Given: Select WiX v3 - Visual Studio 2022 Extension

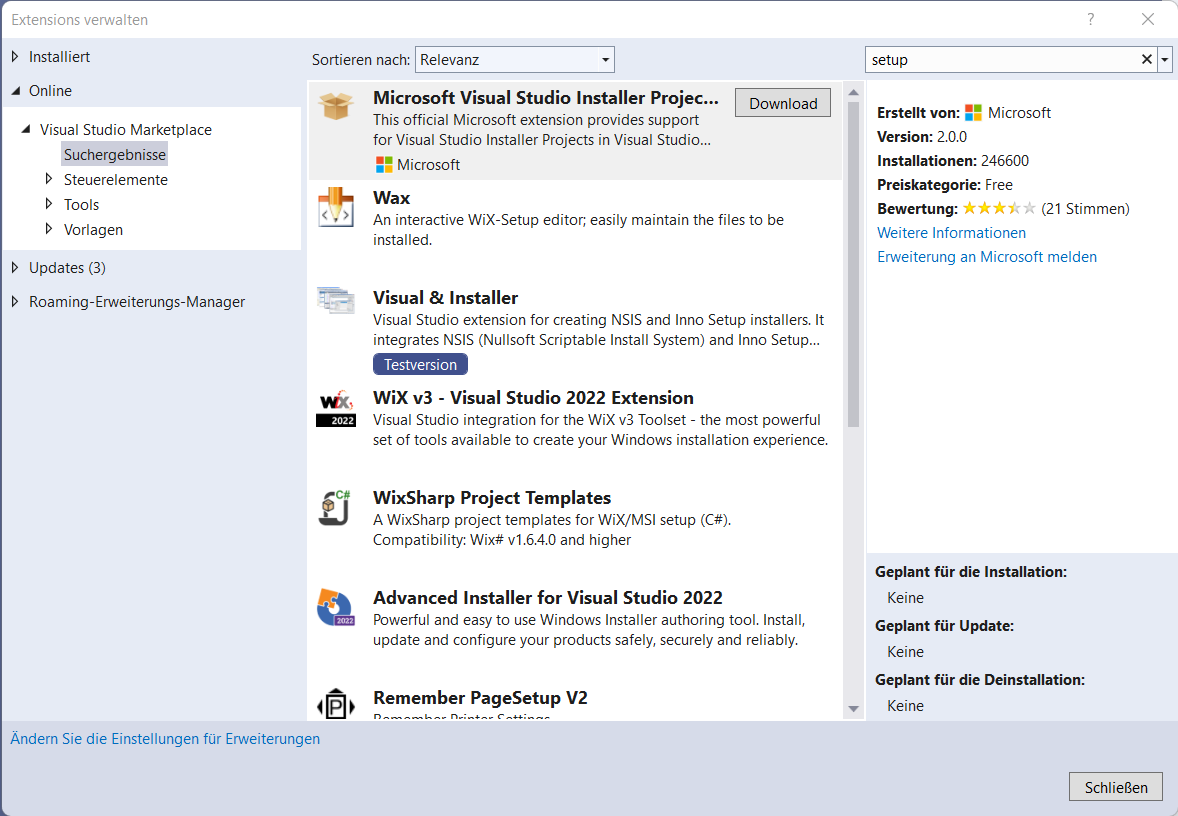Looking at the screenshot, I should click(x=533, y=397).
